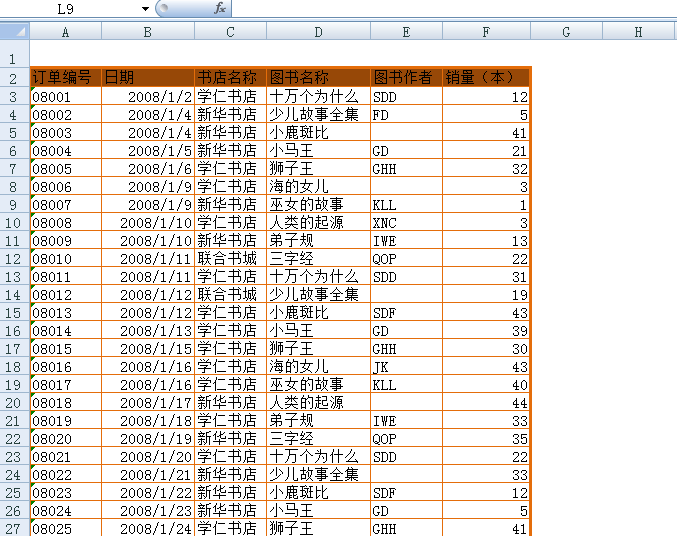The image size is (677, 536).
Task: Select order number cell 08018
Action: 66,403
